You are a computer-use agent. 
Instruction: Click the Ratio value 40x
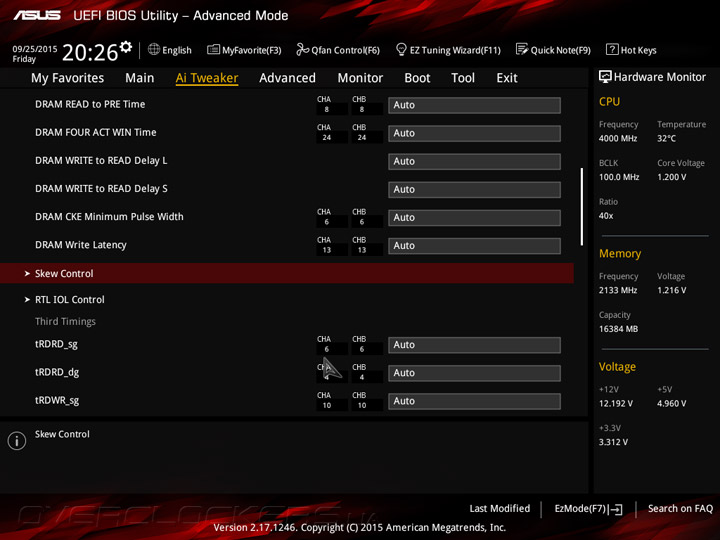tap(606, 216)
